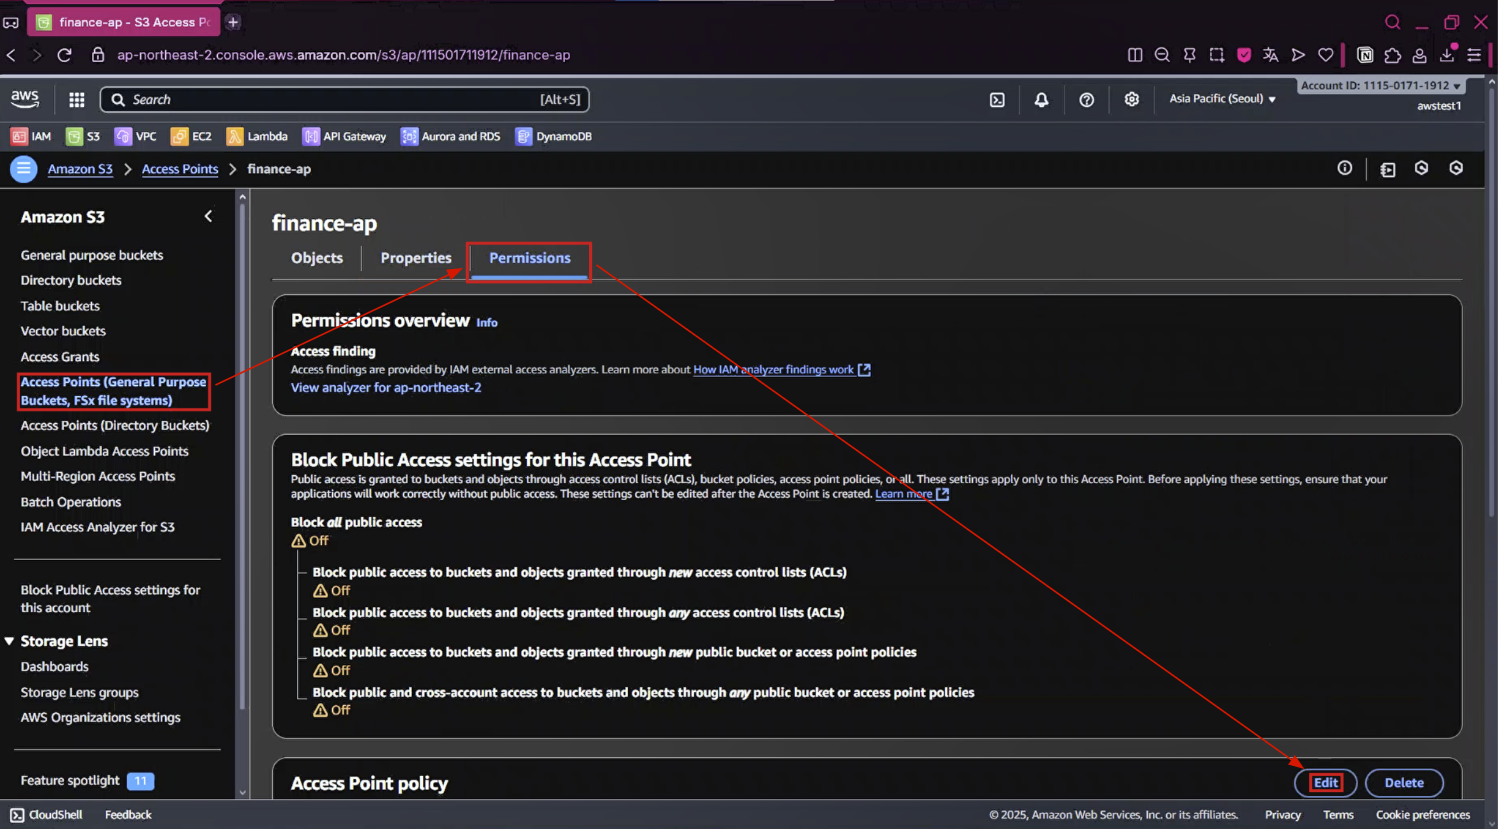Open View analyzer for ap-northeast-2 link
1499x829 pixels.
[x=386, y=388]
